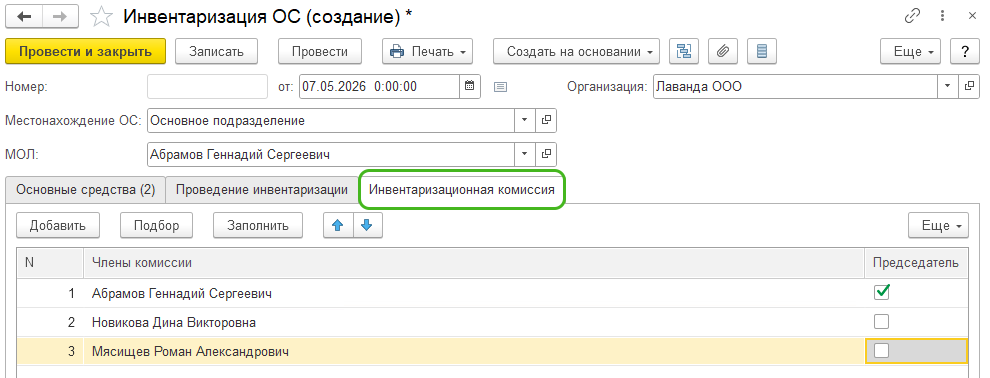Open the document movements report icon
Image resolution: width=990 pixels, height=378 pixels.
[761, 52]
